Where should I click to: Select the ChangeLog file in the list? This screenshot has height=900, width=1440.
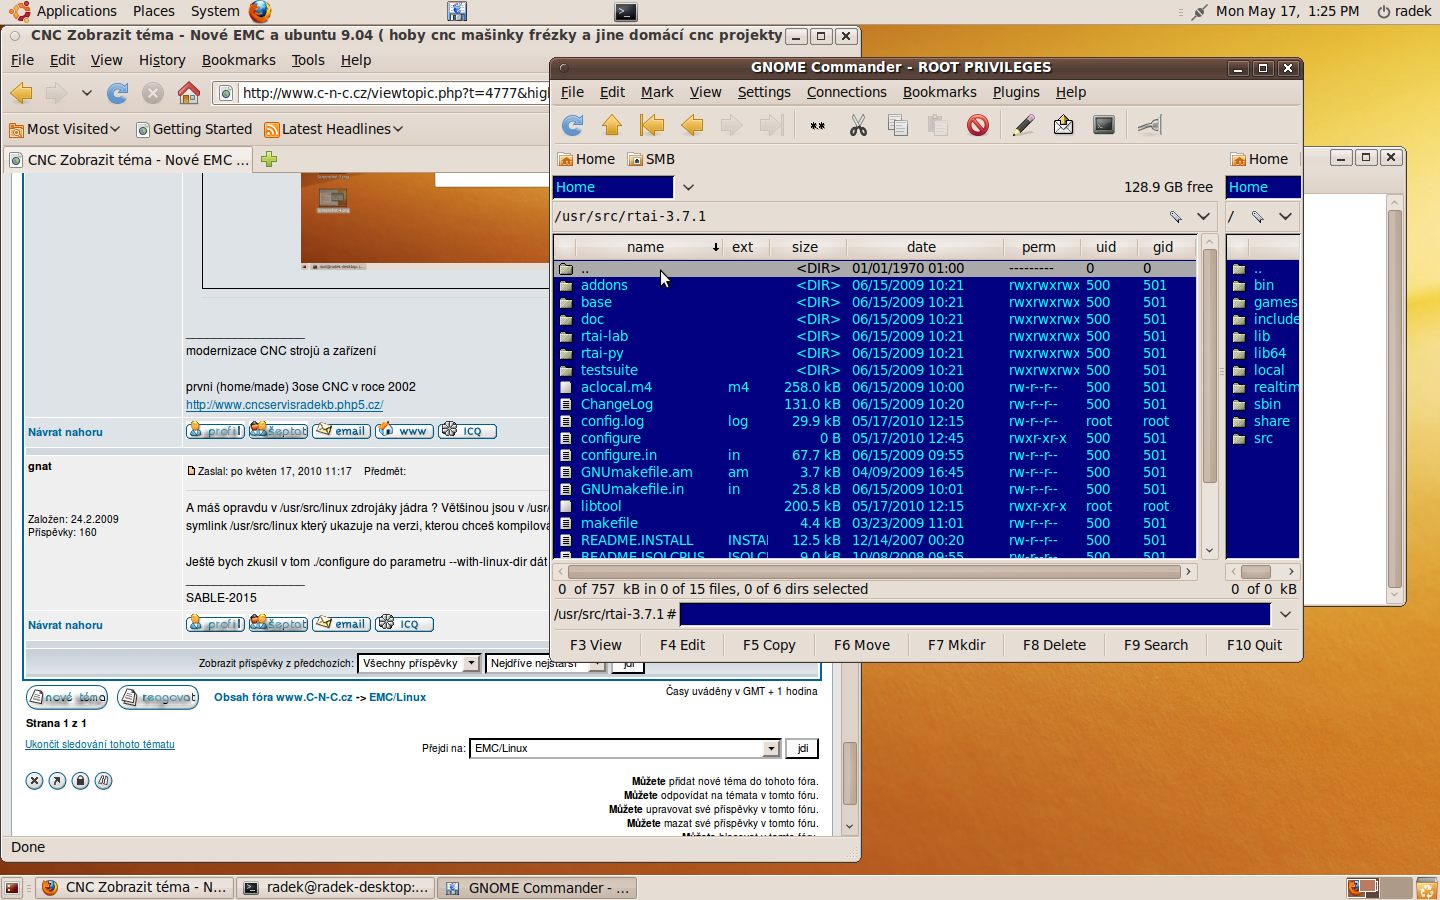[616, 404]
